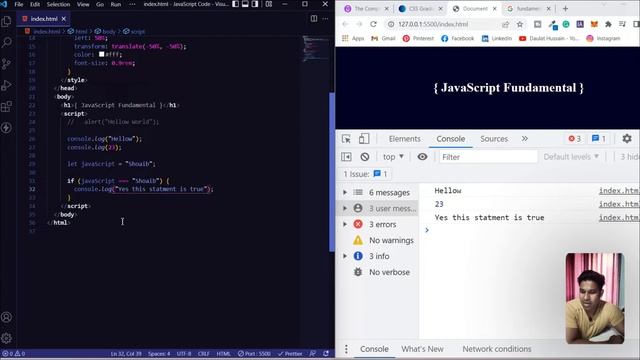The width and height of the screenshot is (640, 360).
Task: Open the Gmail bookmark
Action: click(383, 38)
